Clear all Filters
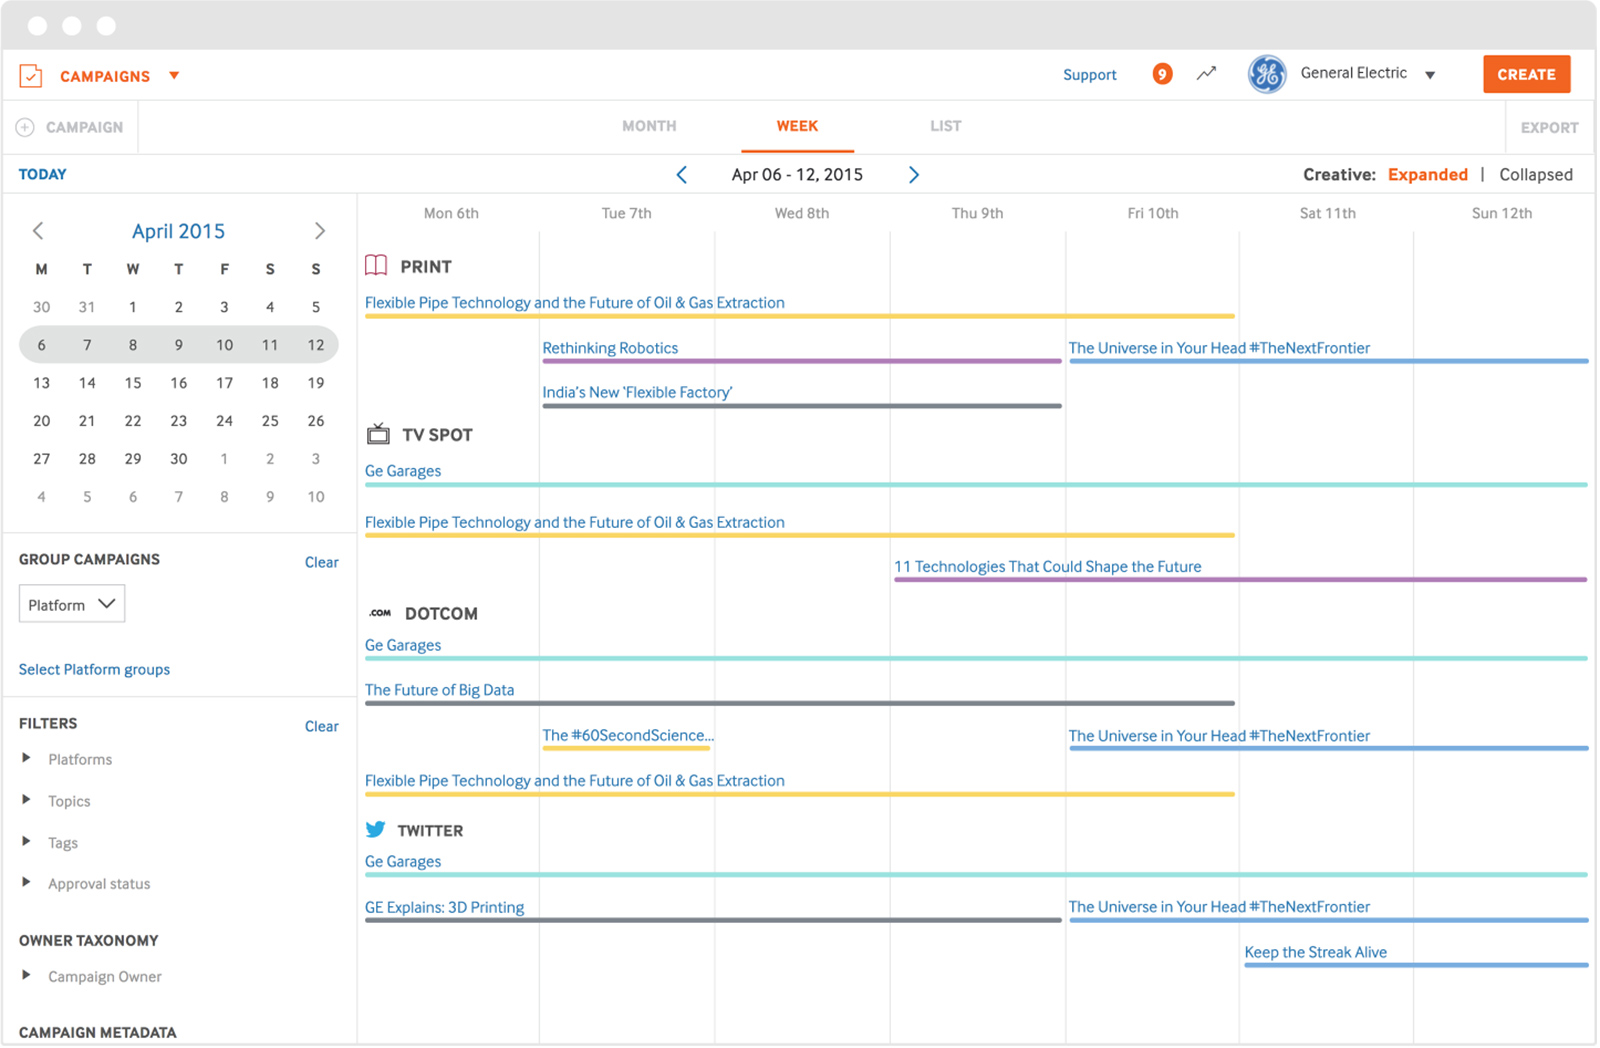The height and width of the screenshot is (1048, 1600). click(x=321, y=726)
